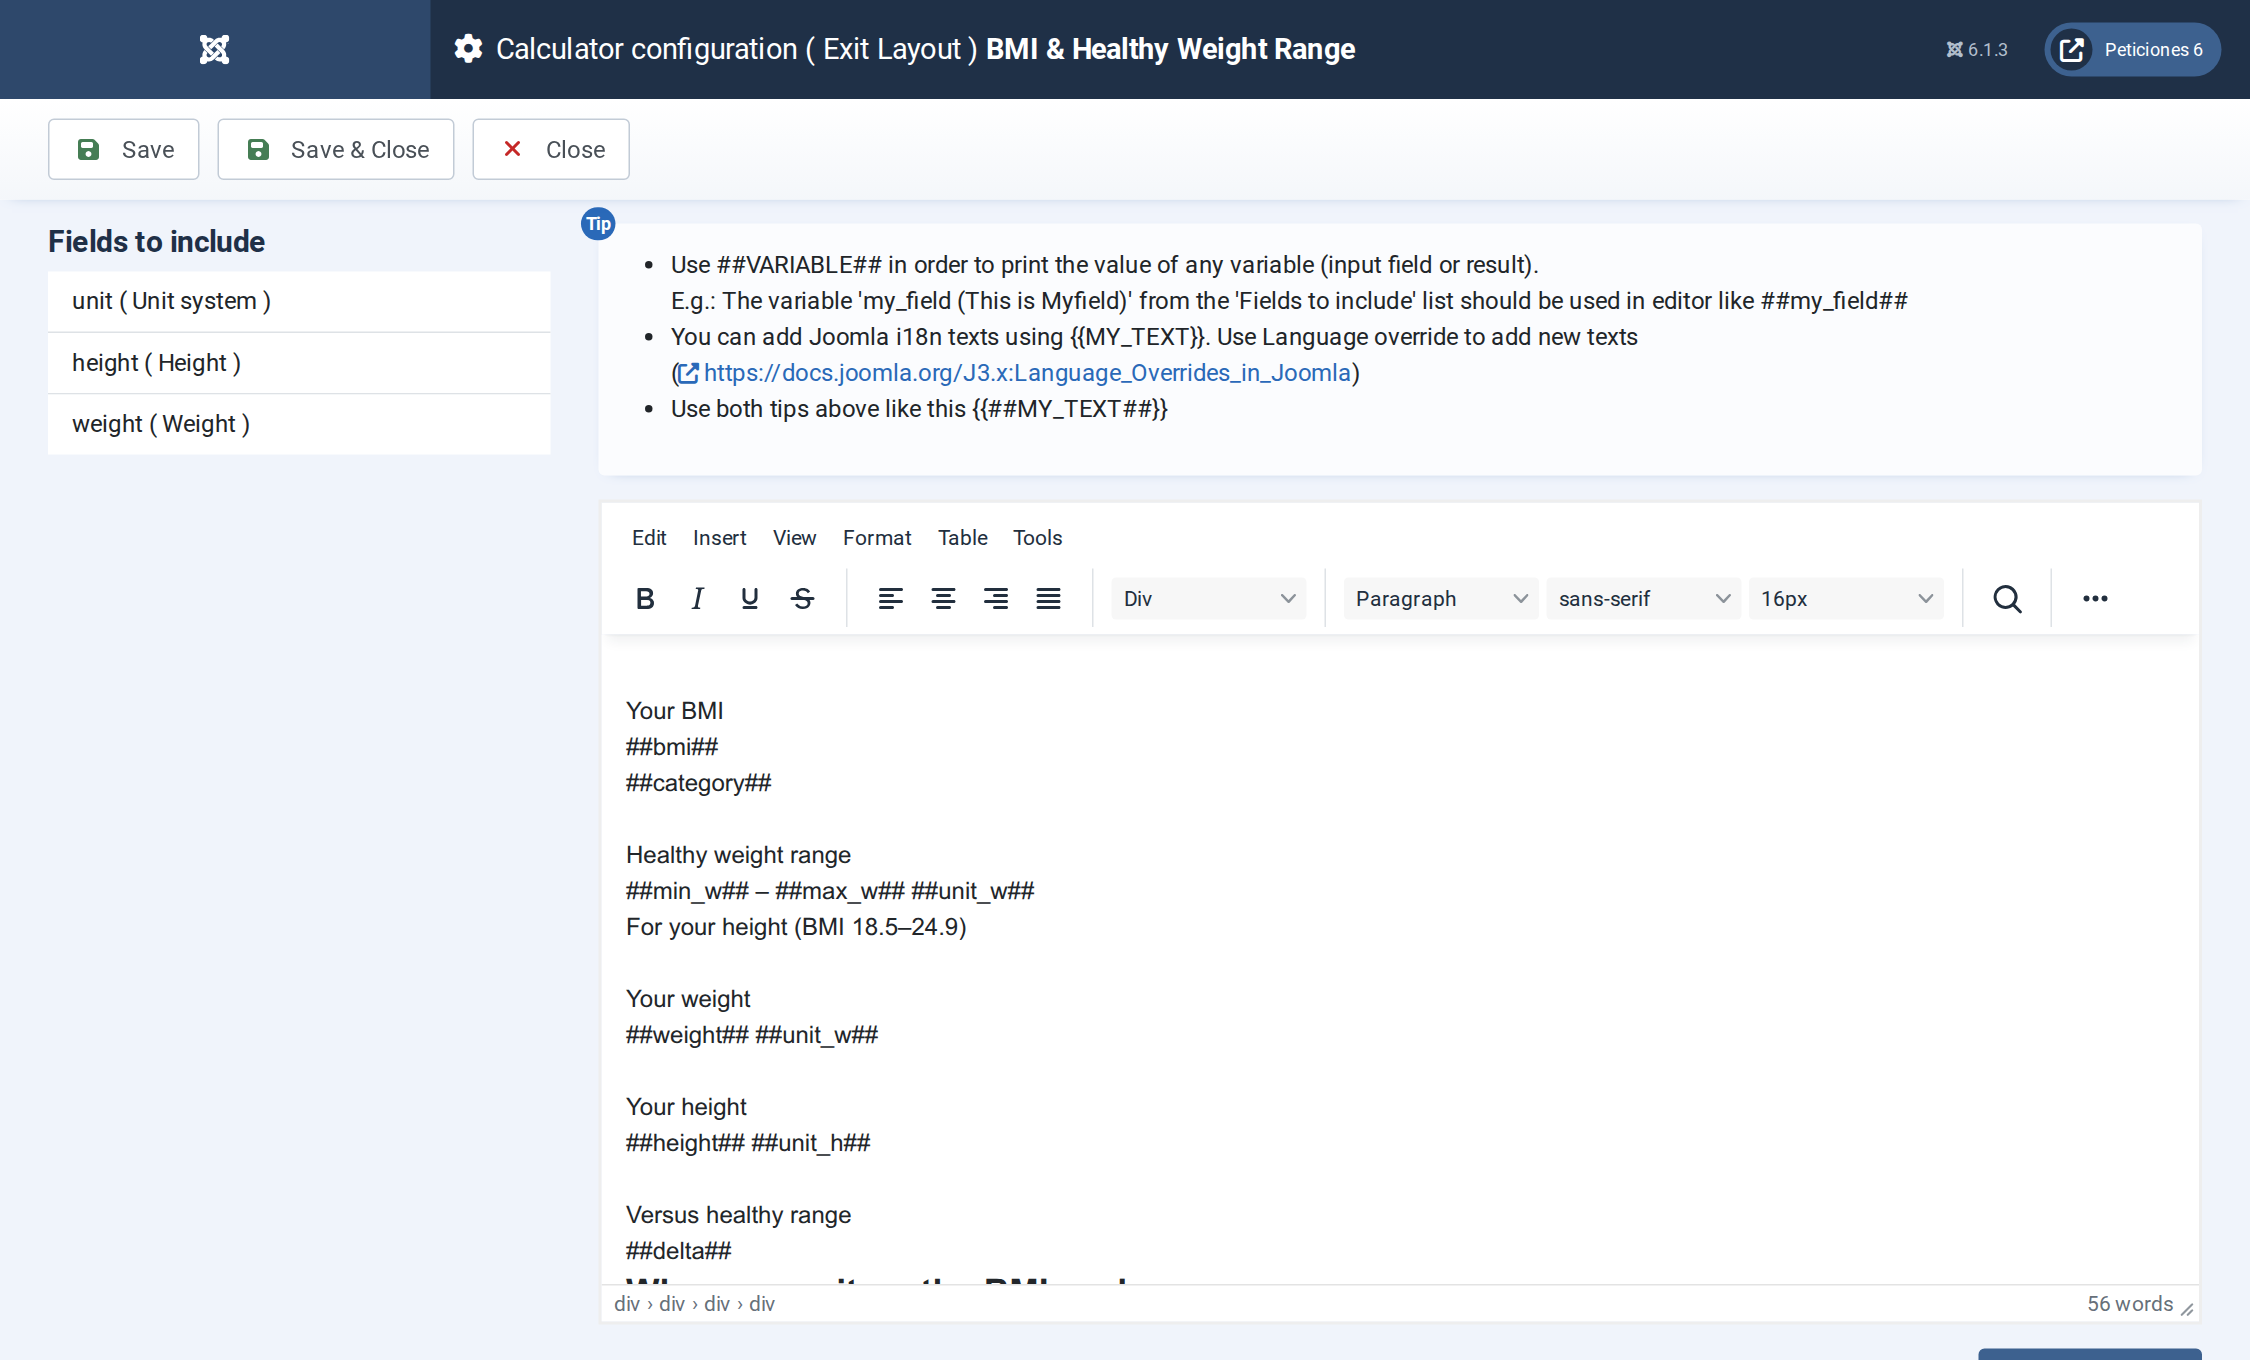Open the Format menu
This screenshot has height=1360, width=2250.
[x=876, y=537]
